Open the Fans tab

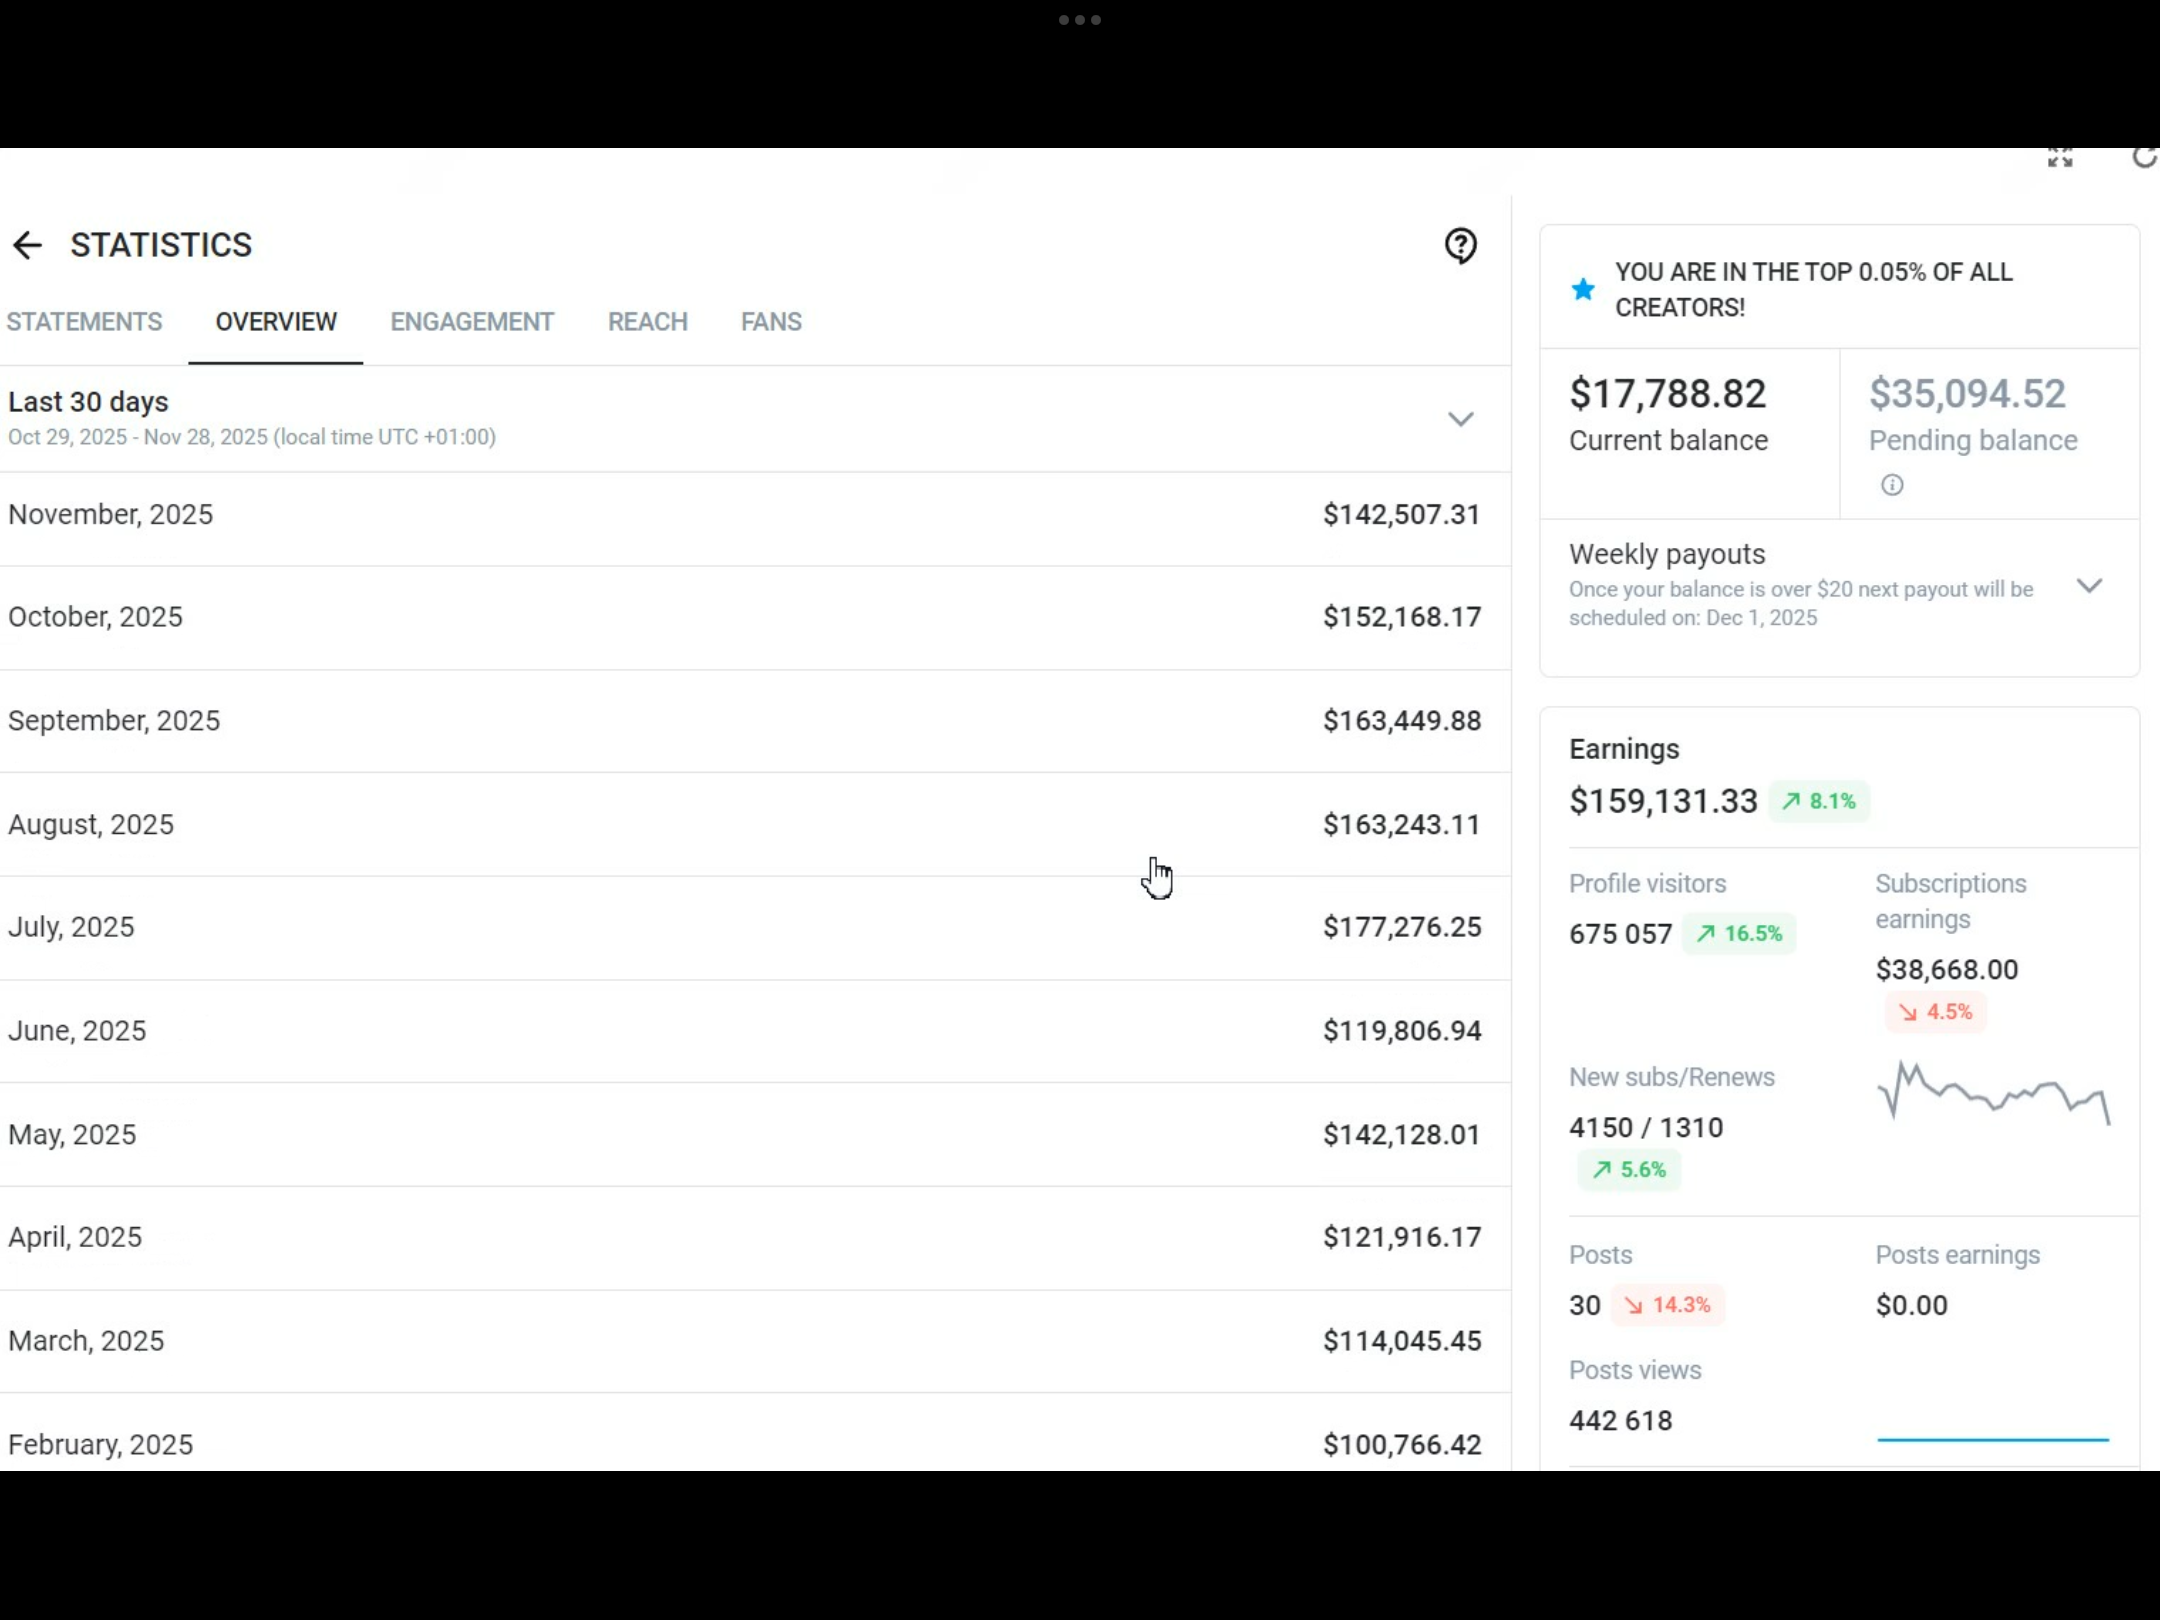point(770,322)
